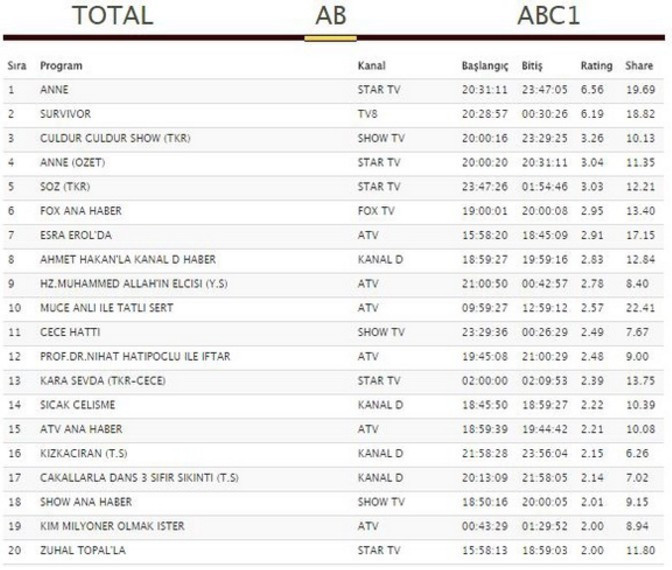672x570 pixels.
Task: Click STAR TV cell for ZUHAL TOPAL'LA
Action: (x=379, y=550)
